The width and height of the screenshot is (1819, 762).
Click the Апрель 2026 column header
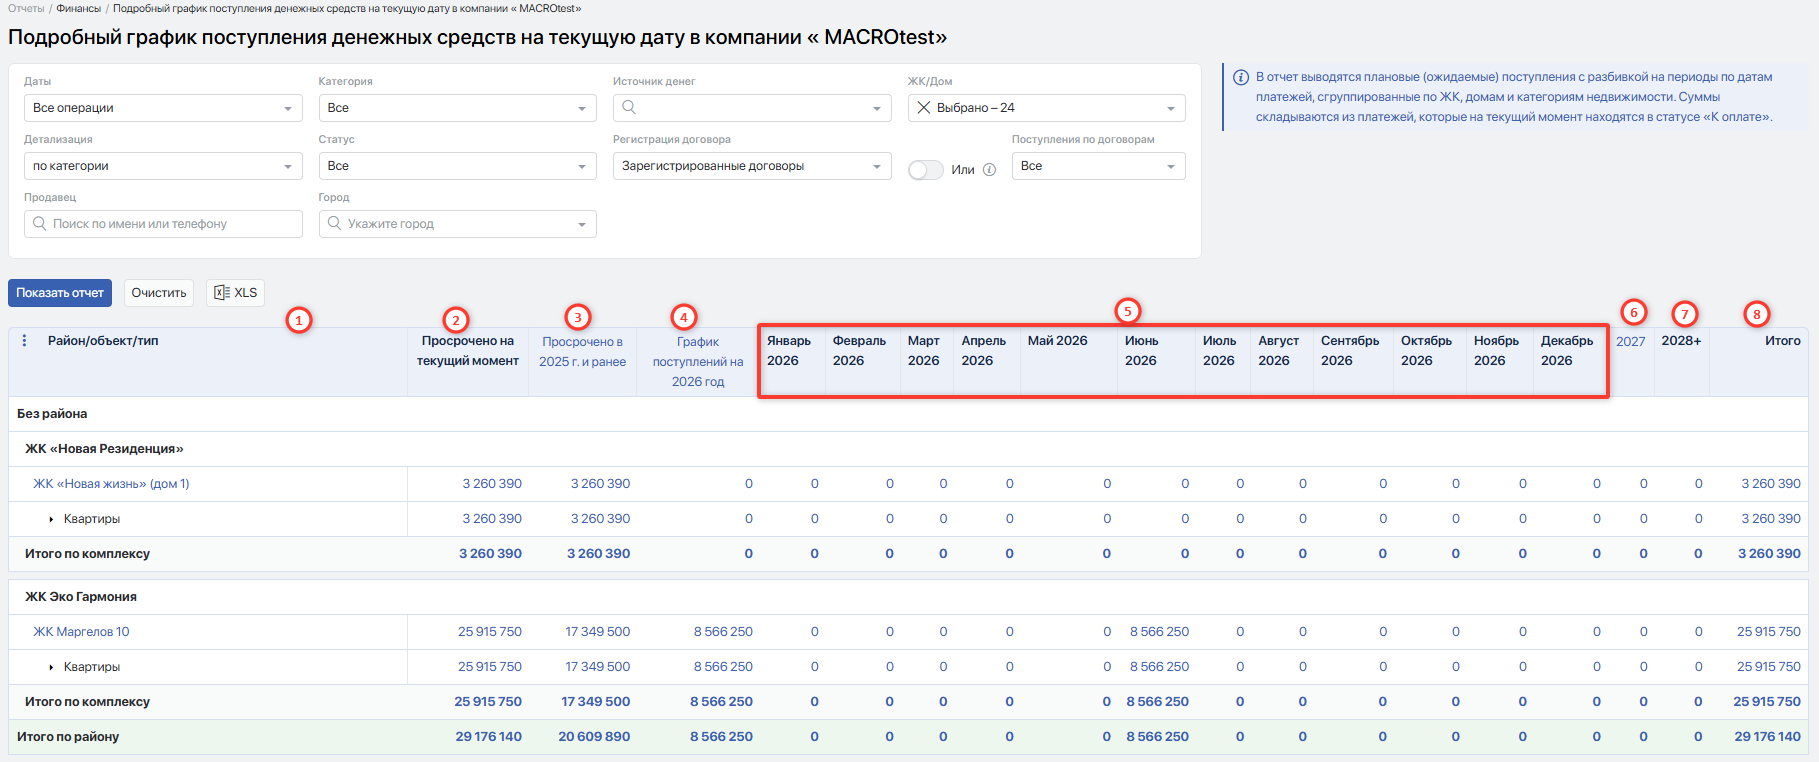(984, 351)
